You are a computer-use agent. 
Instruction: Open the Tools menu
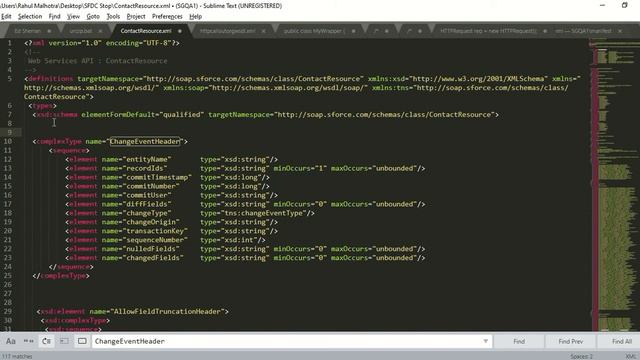pos(113,16)
